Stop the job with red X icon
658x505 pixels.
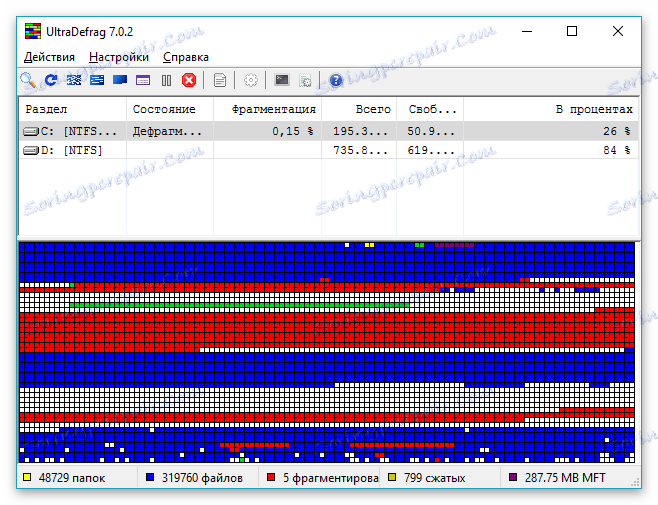tap(189, 80)
